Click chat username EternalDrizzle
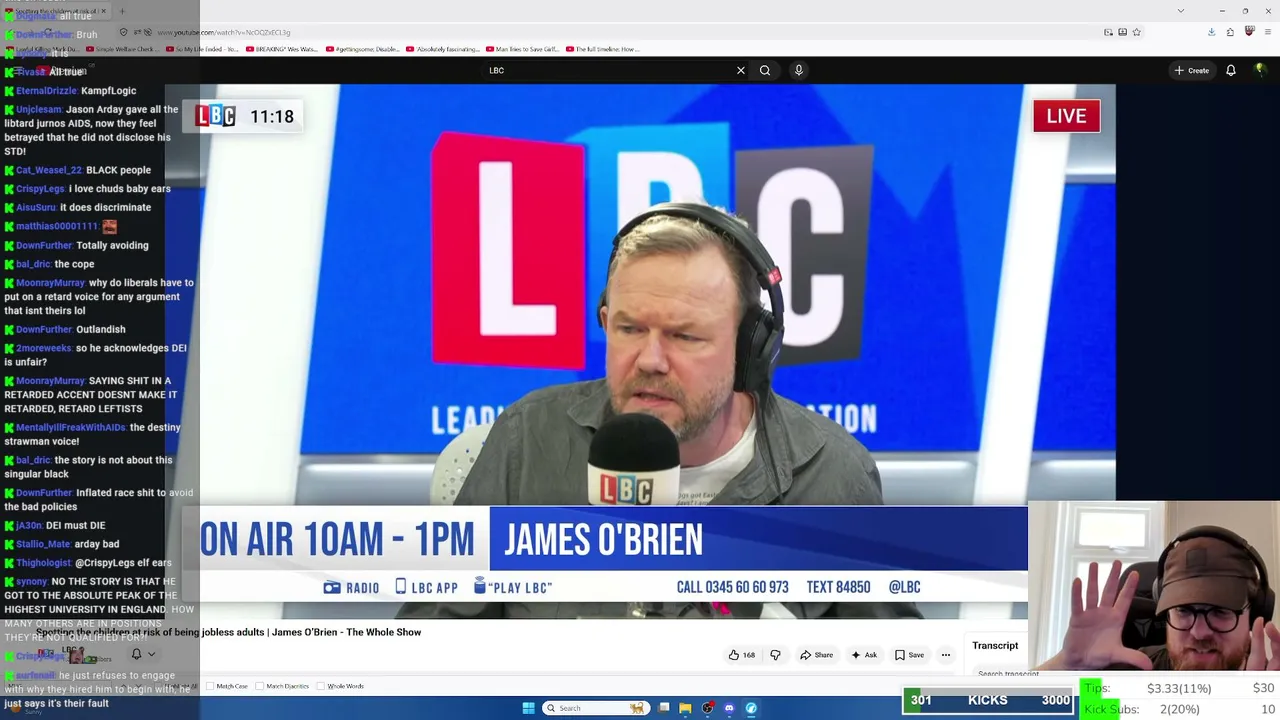 [46, 91]
